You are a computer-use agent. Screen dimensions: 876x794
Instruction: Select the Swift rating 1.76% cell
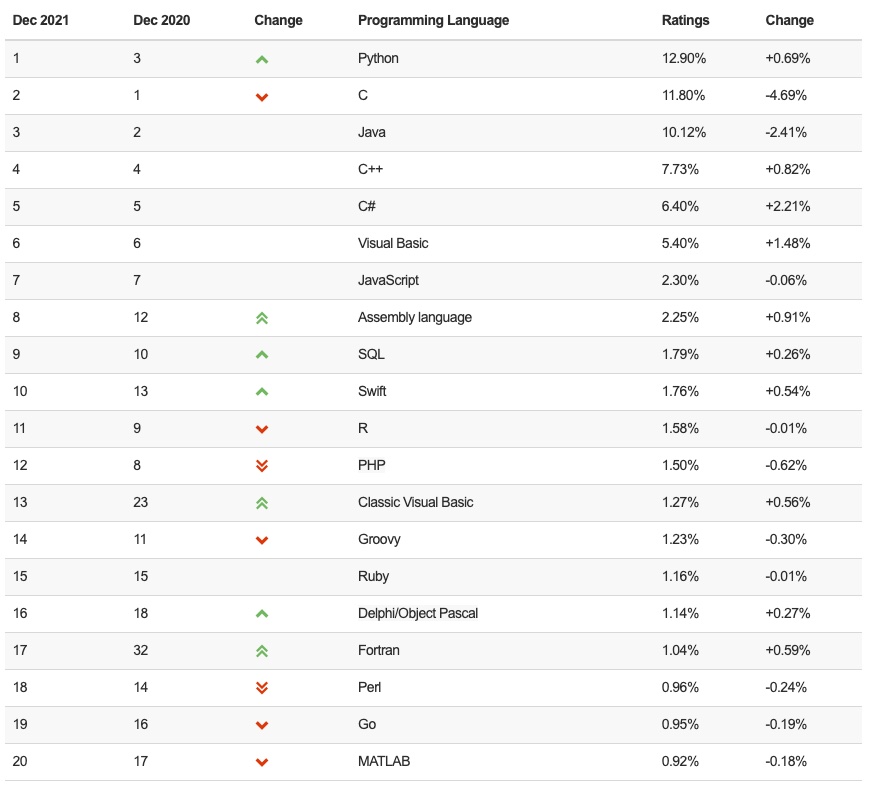(680, 391)
